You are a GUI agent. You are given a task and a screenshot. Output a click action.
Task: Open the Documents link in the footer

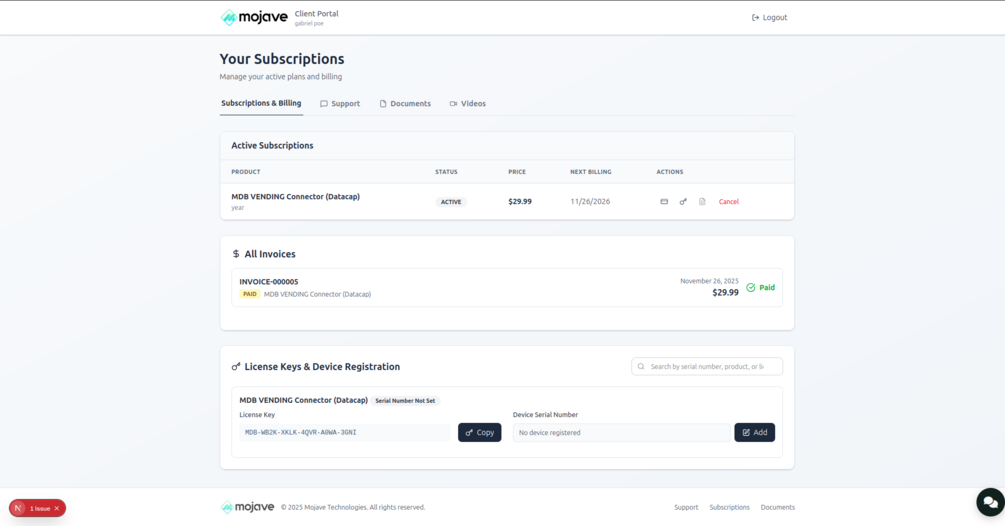click(777, 507)
